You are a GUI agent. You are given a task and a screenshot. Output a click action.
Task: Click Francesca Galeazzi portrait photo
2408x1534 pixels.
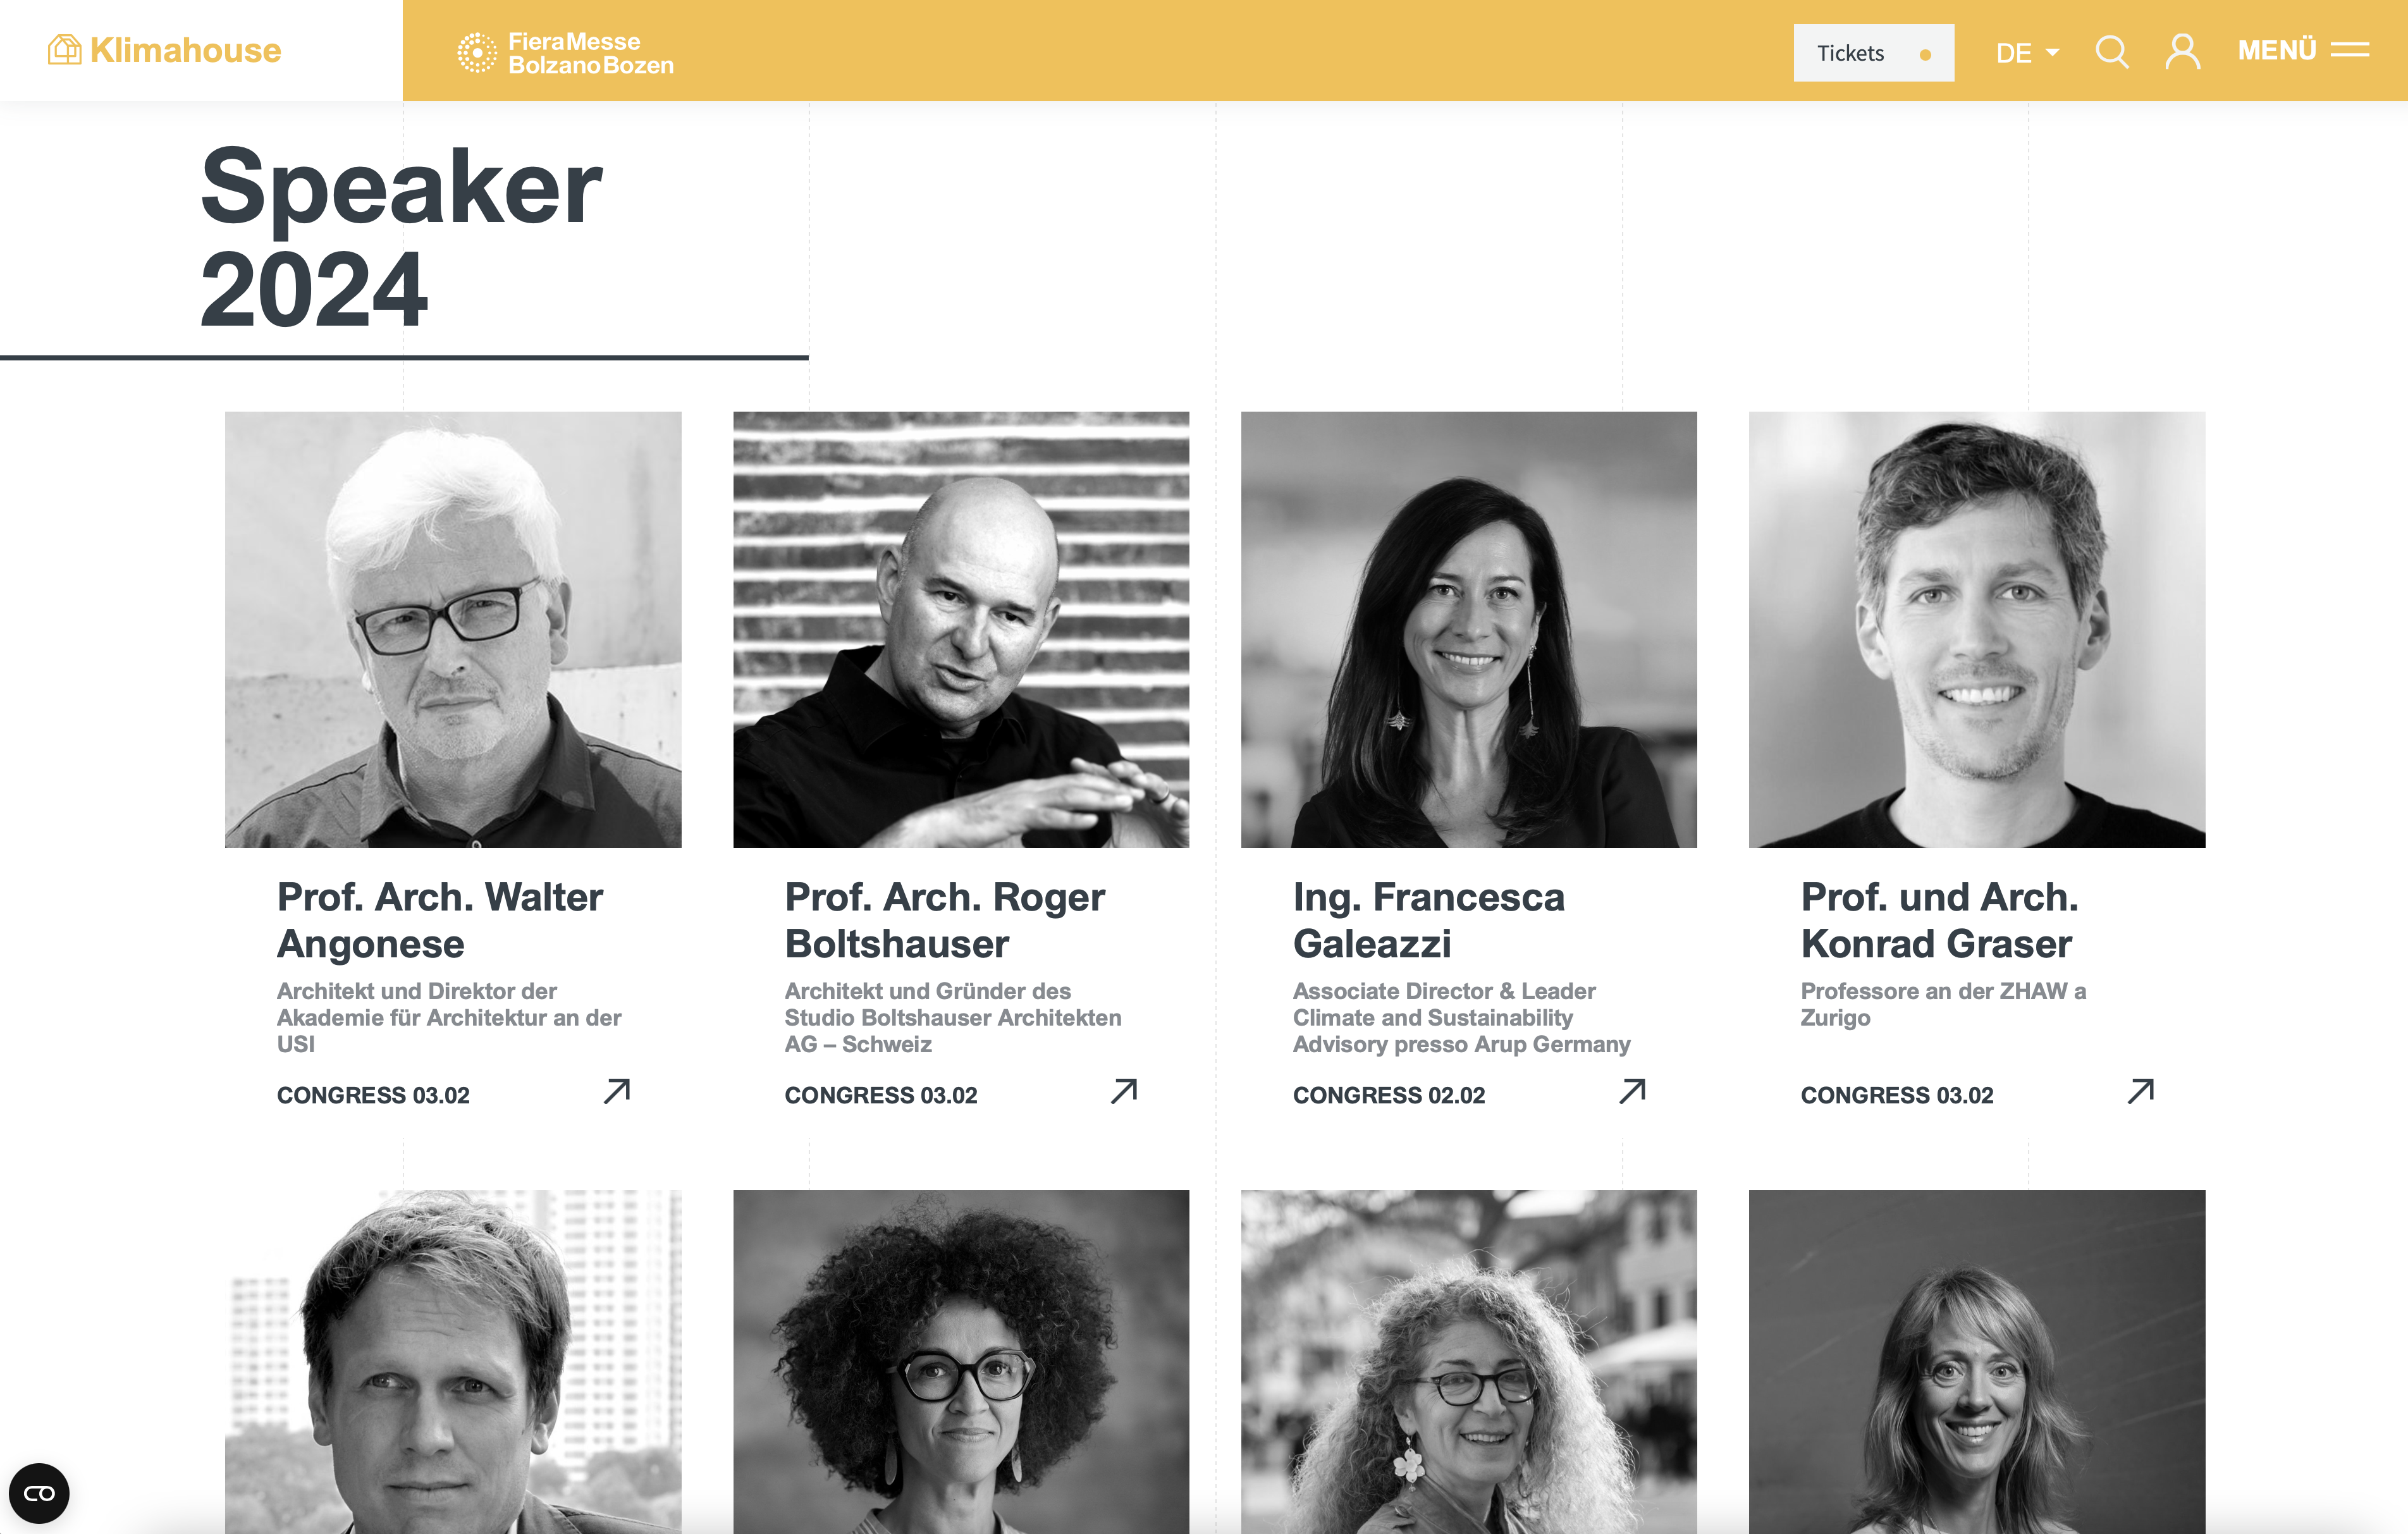(1469, 630)
